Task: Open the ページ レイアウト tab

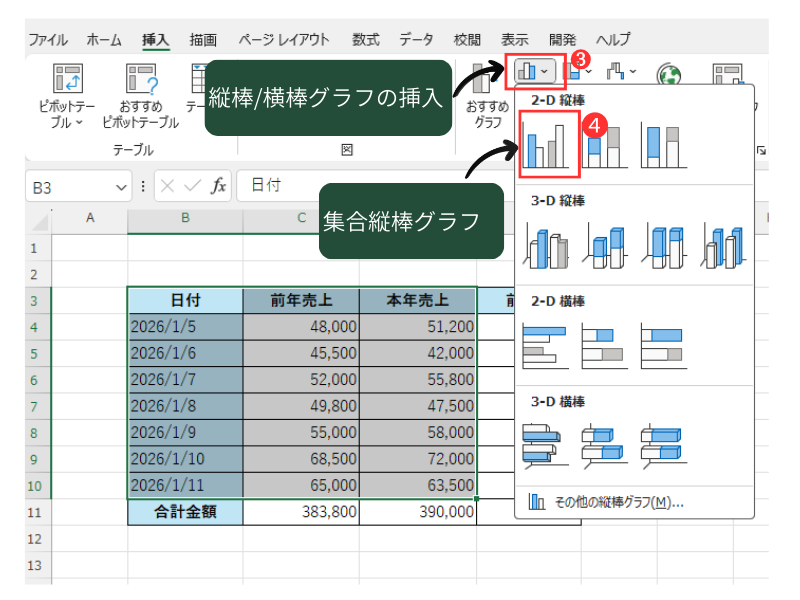Action: point(284,40)
